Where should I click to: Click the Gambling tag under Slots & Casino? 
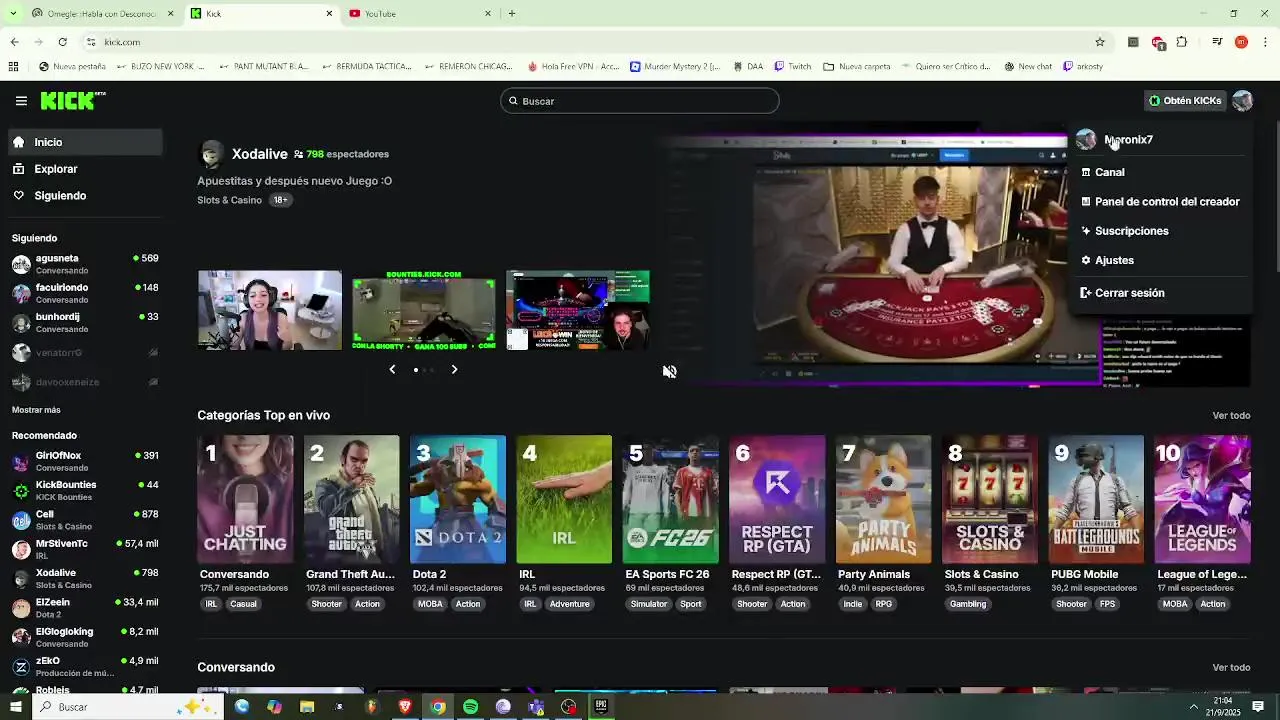[967, 604]
